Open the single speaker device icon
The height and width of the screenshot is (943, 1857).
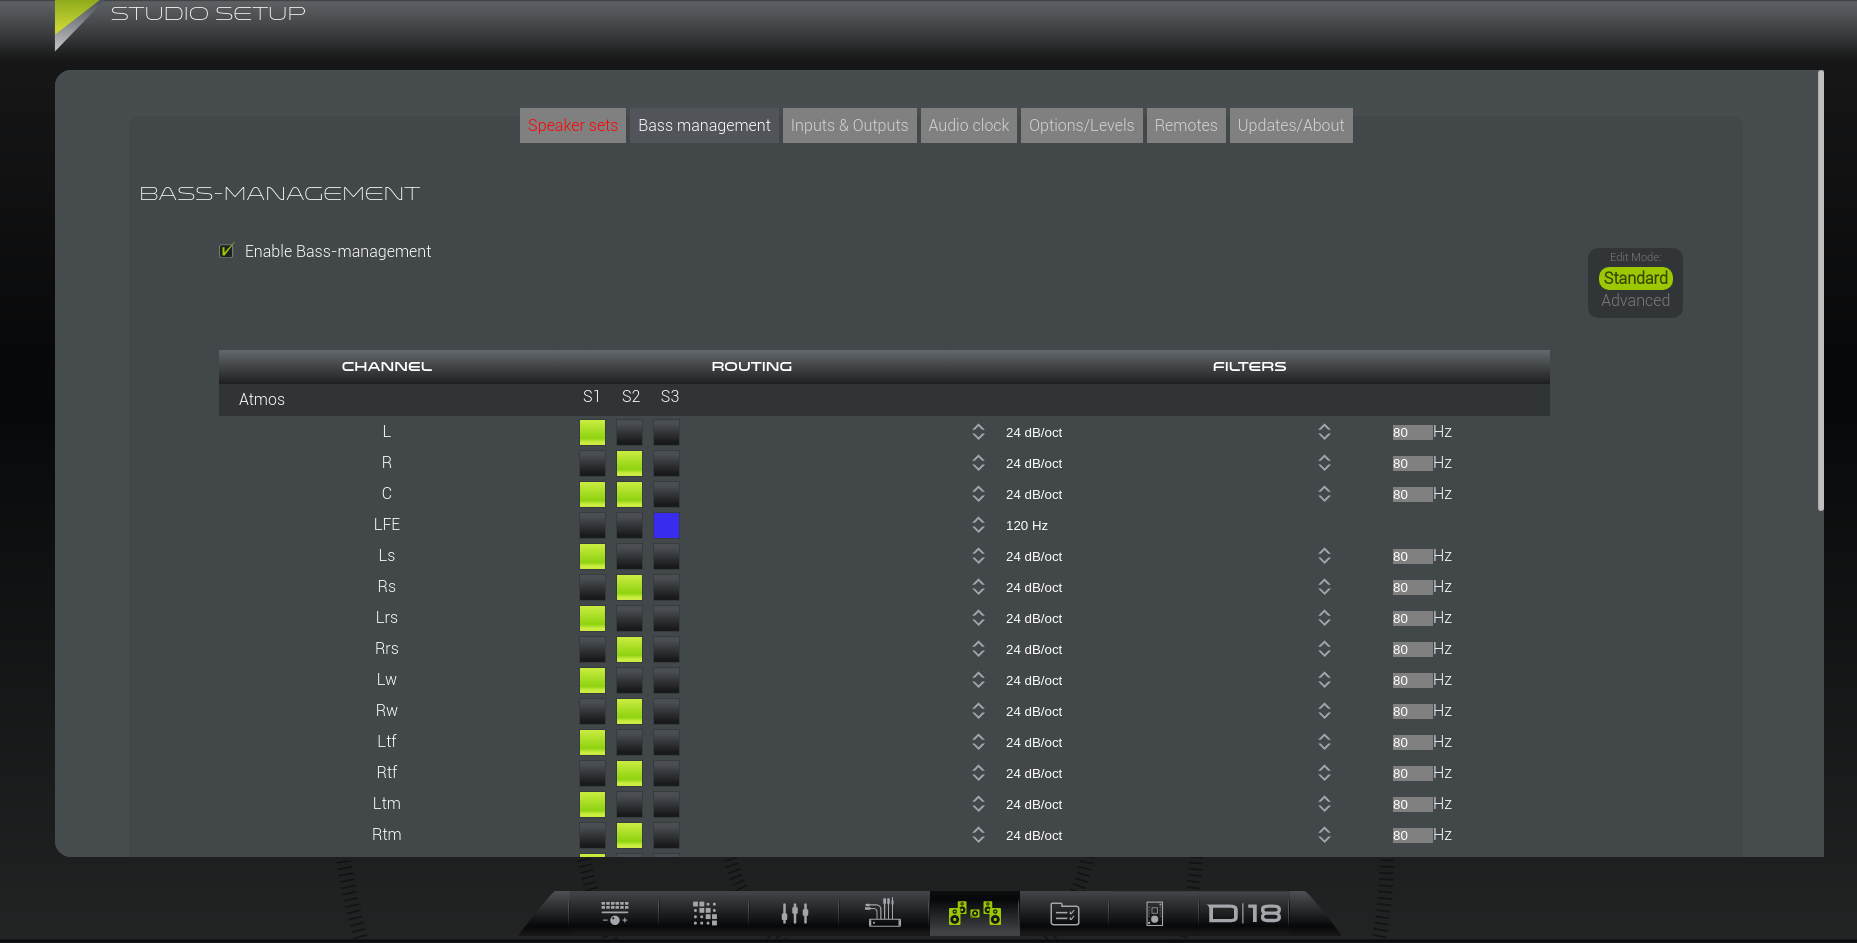(1154, 913)
